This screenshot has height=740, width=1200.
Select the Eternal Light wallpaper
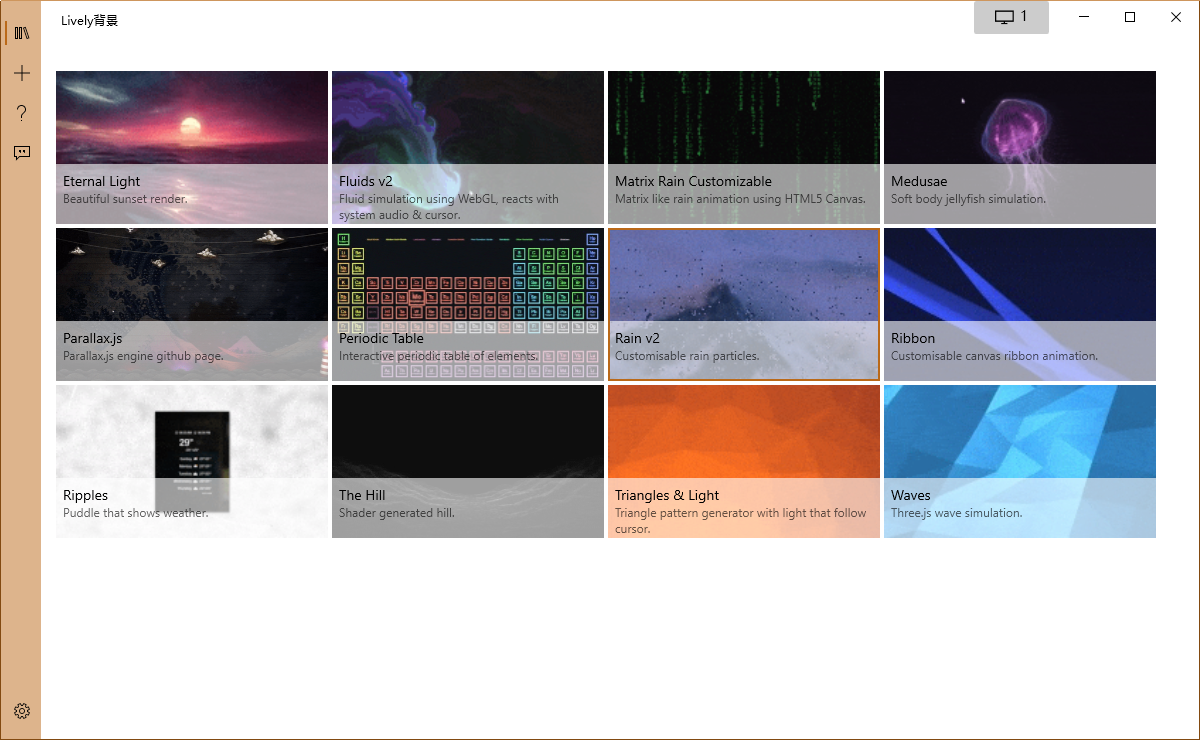192,147
